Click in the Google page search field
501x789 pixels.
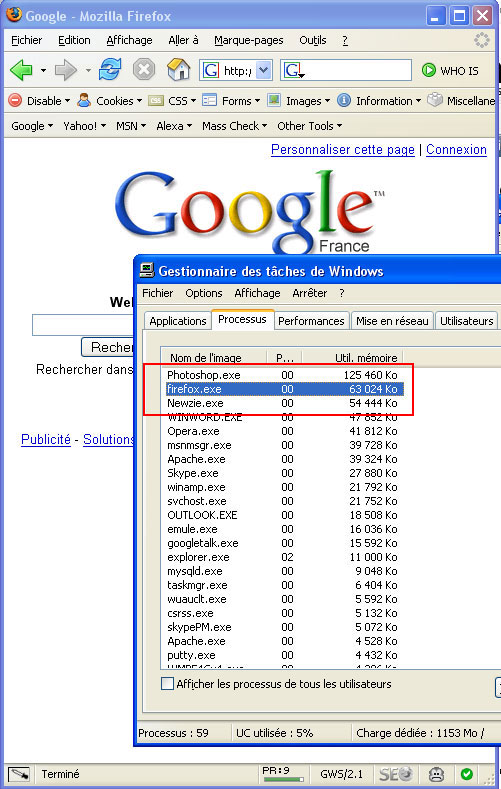[83, 325]
